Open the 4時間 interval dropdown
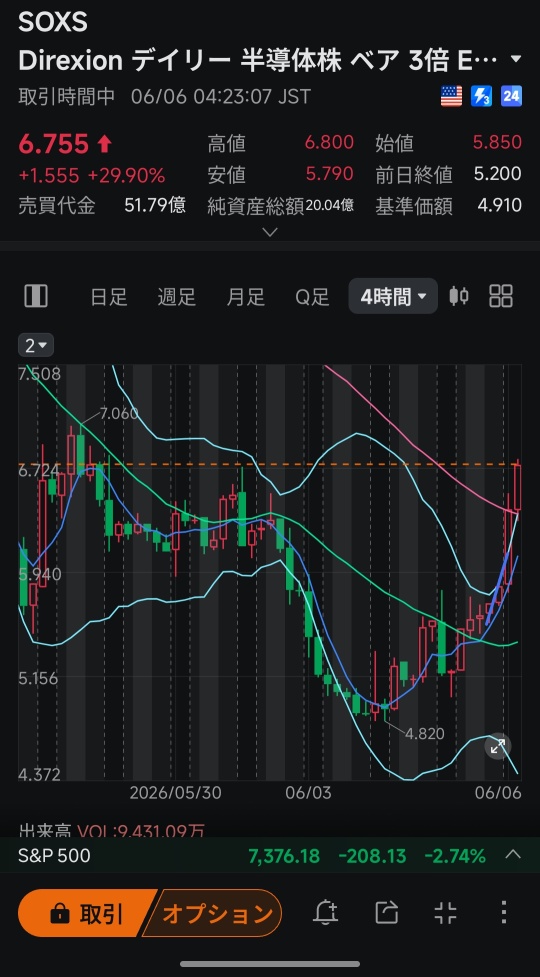540x977 pixels. coord(393,297)
